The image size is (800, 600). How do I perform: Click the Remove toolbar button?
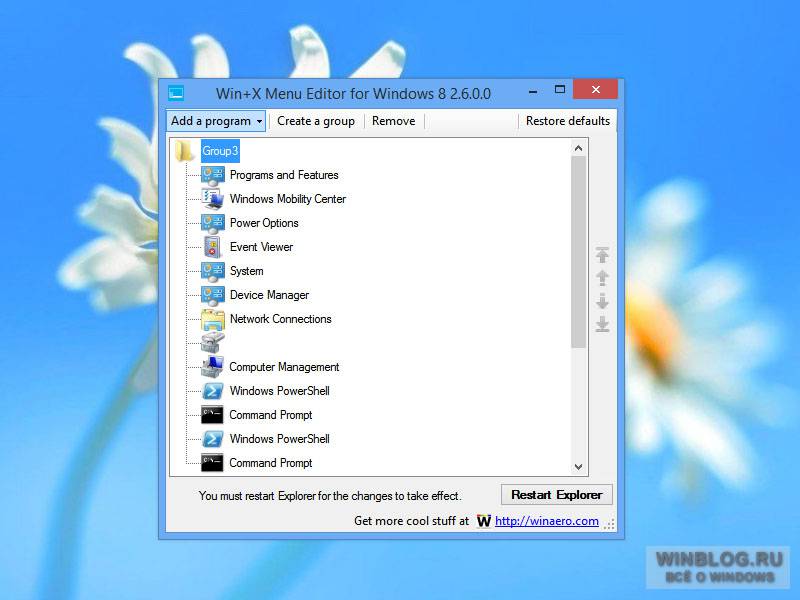click(393, 121)
